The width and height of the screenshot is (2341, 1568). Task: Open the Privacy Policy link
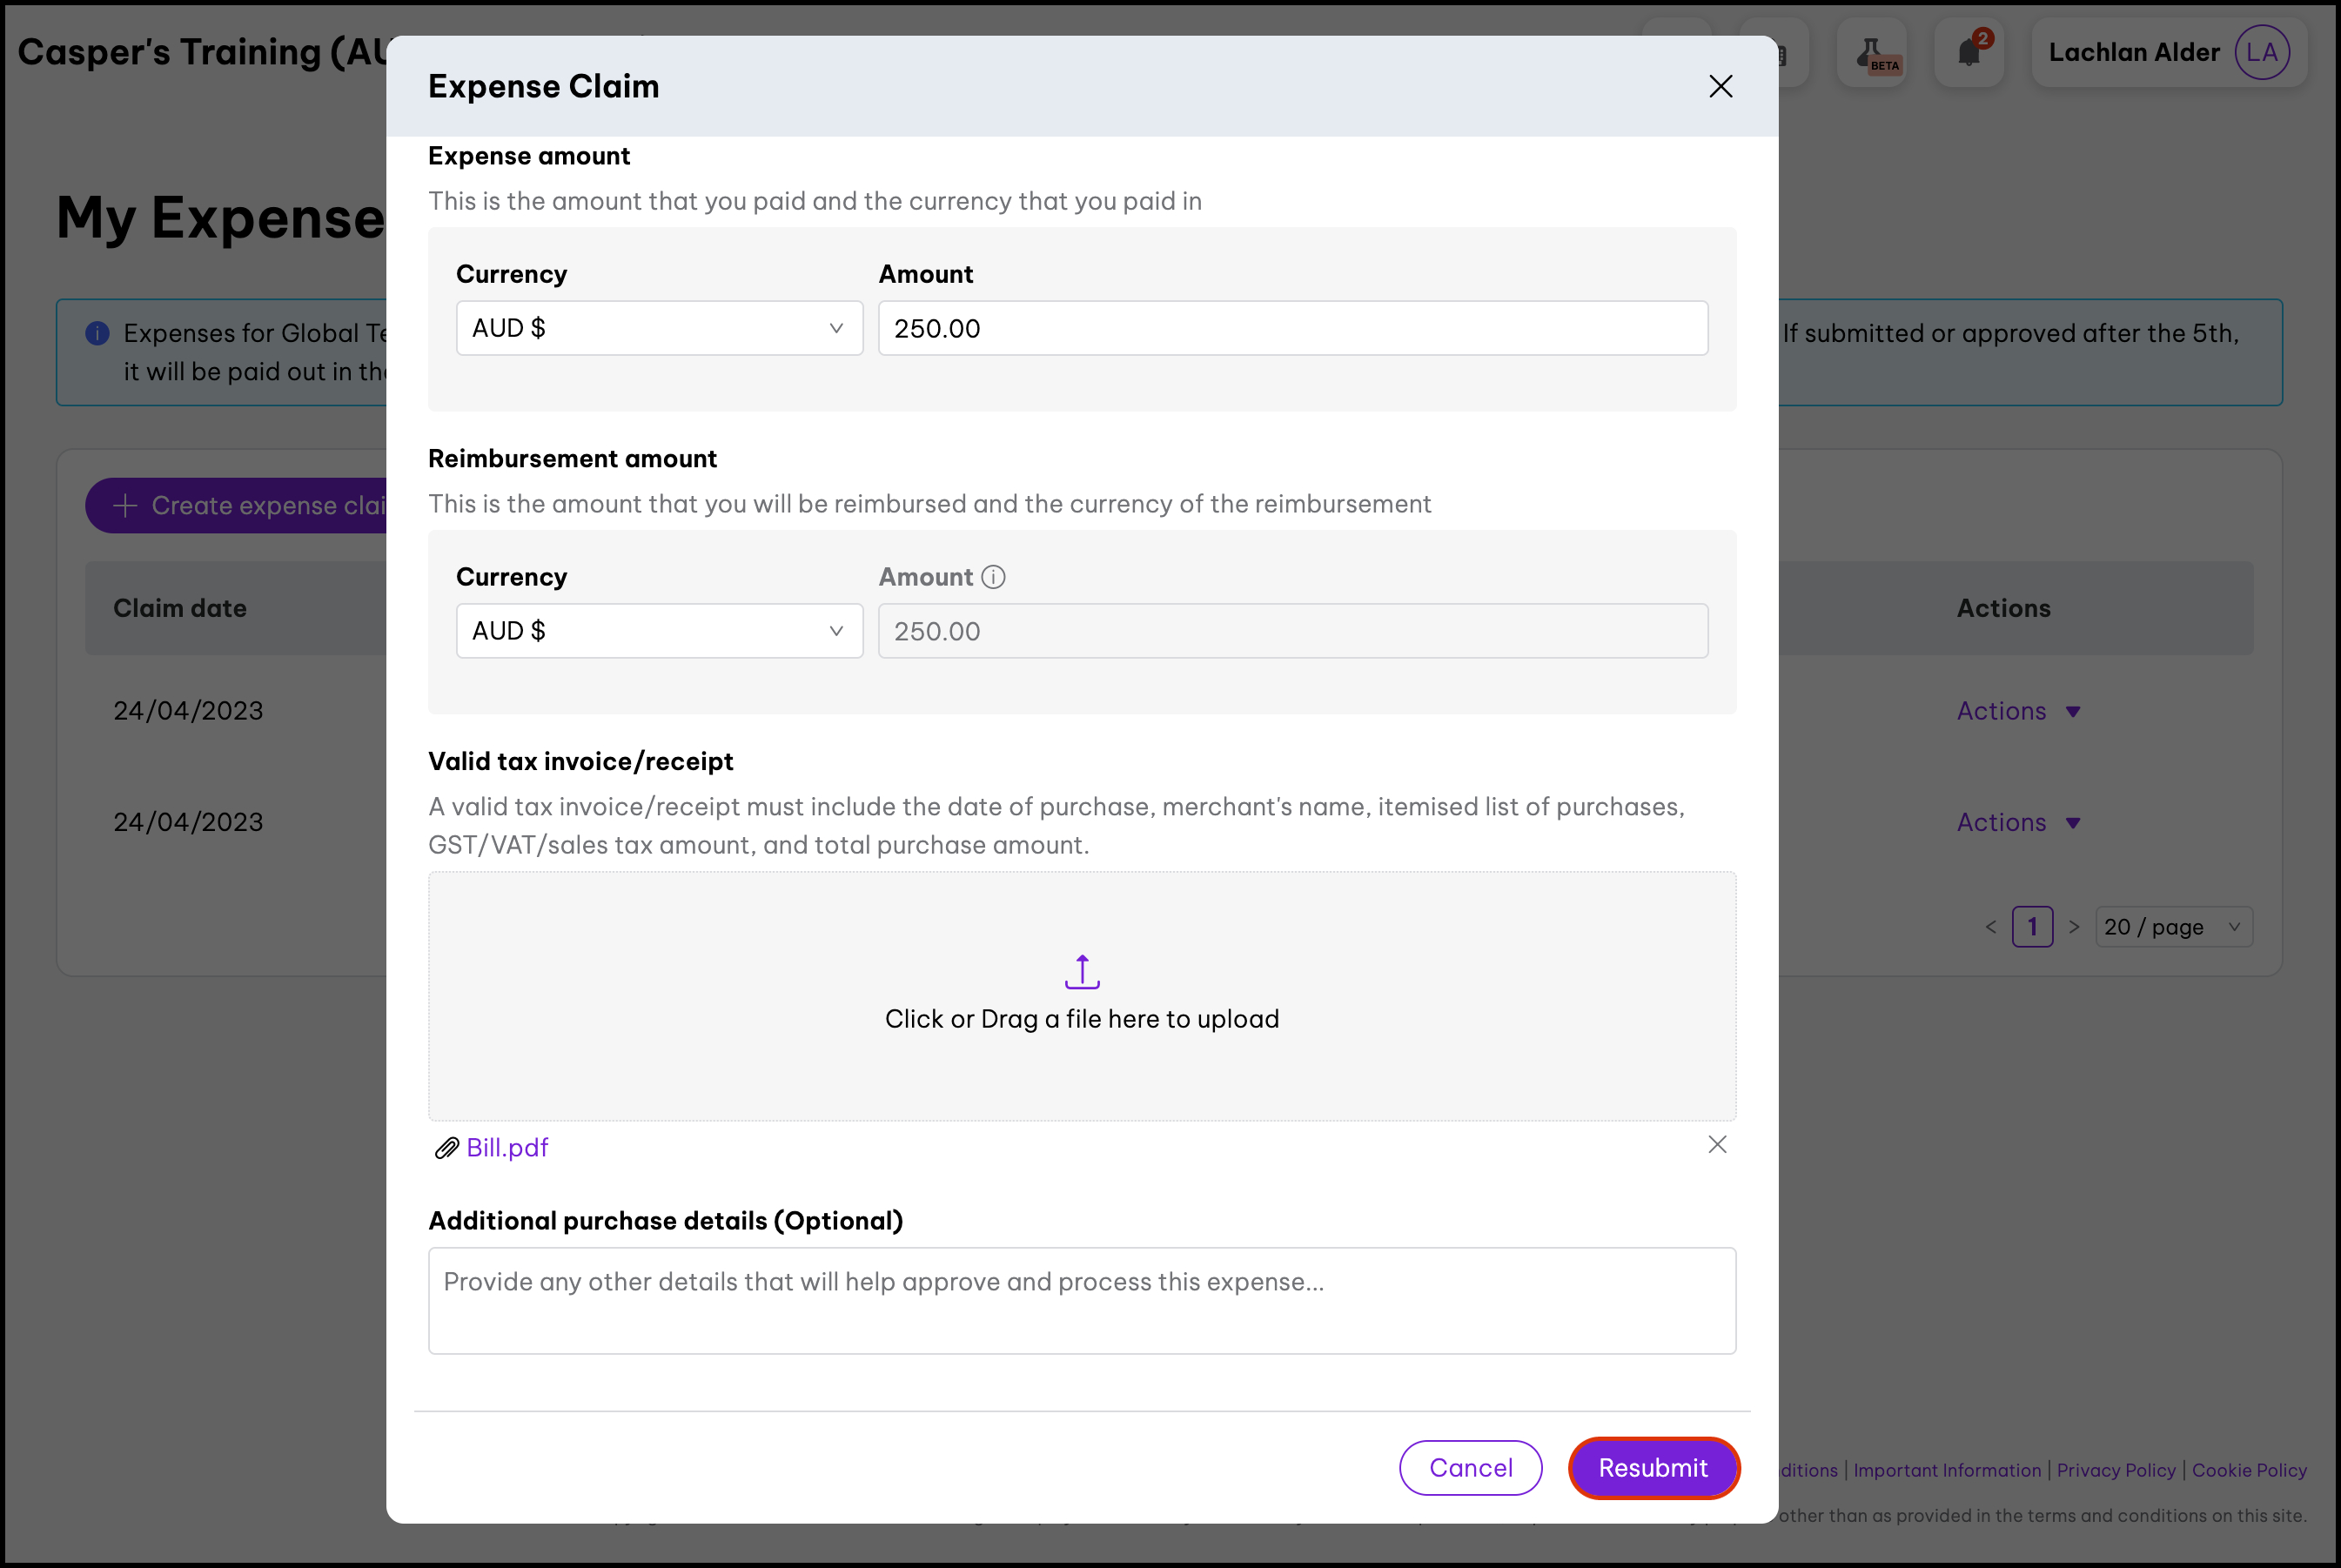(x=2115, y=1470)
